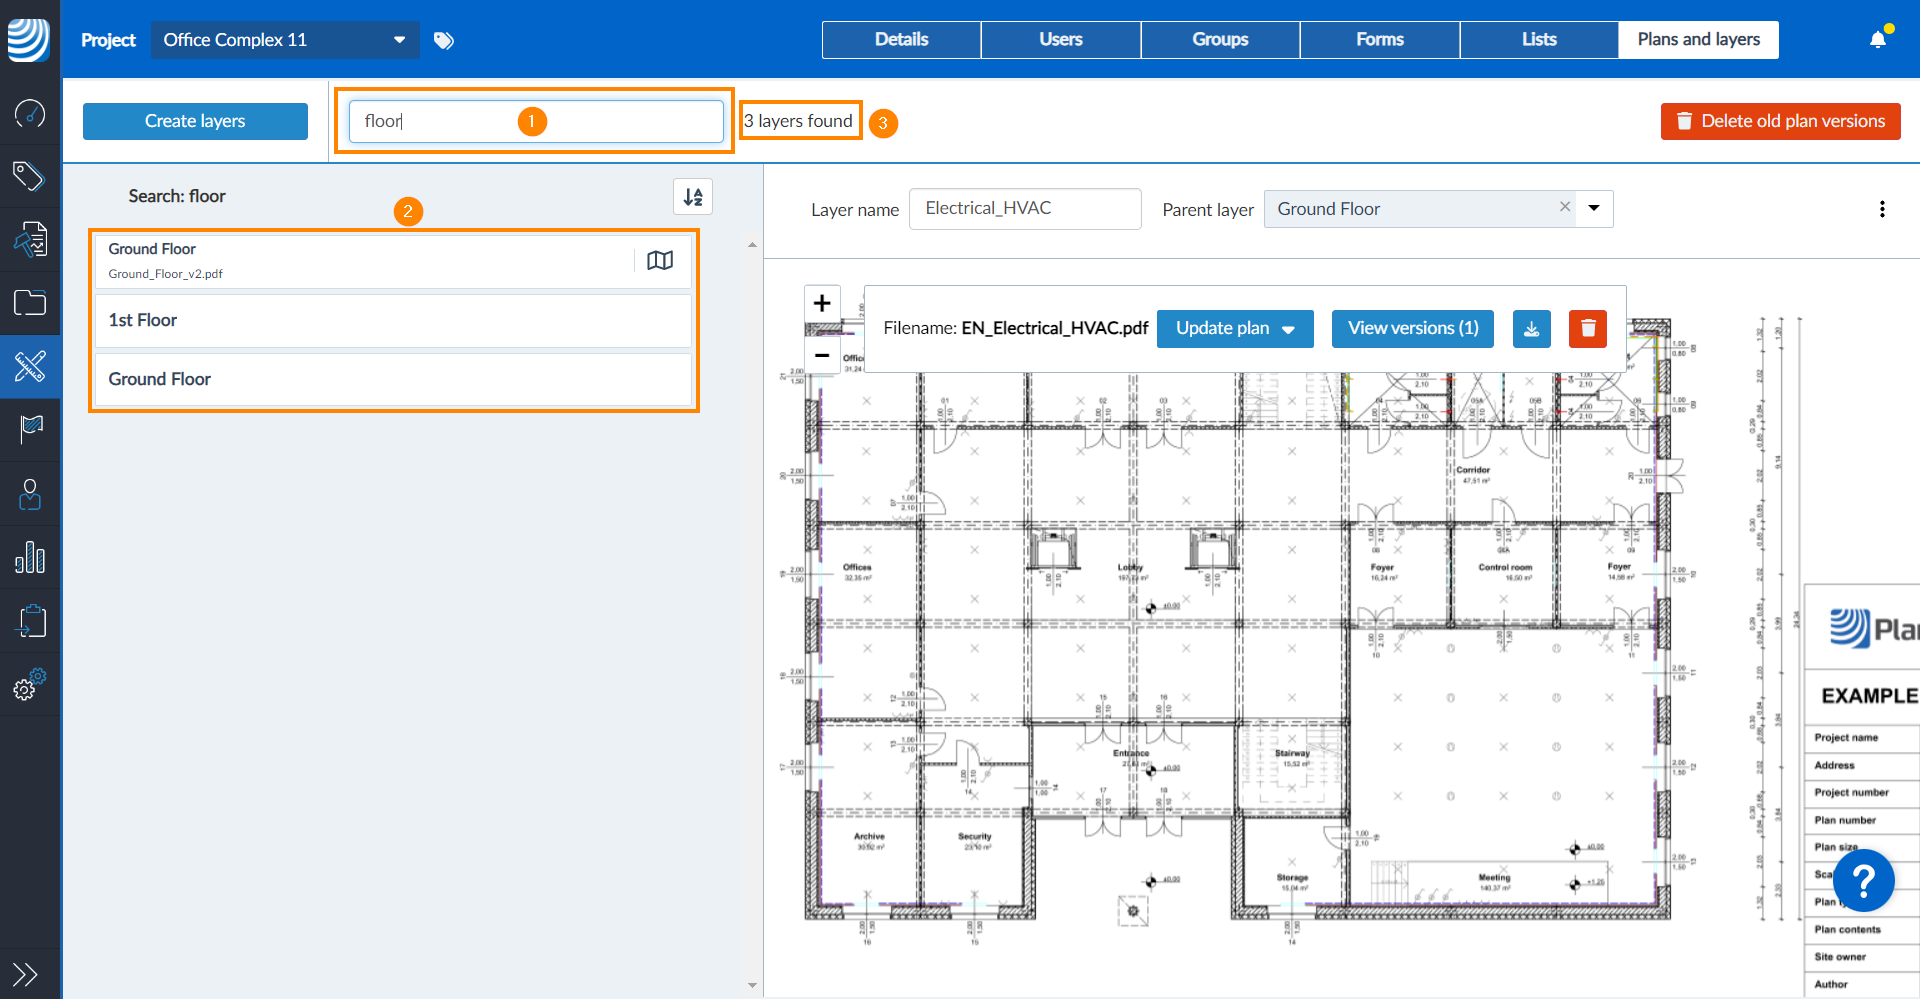Open the Update plan dropdown
Screen dimensions: 1920x999
pyautogui.click(x=1235, y=329)
